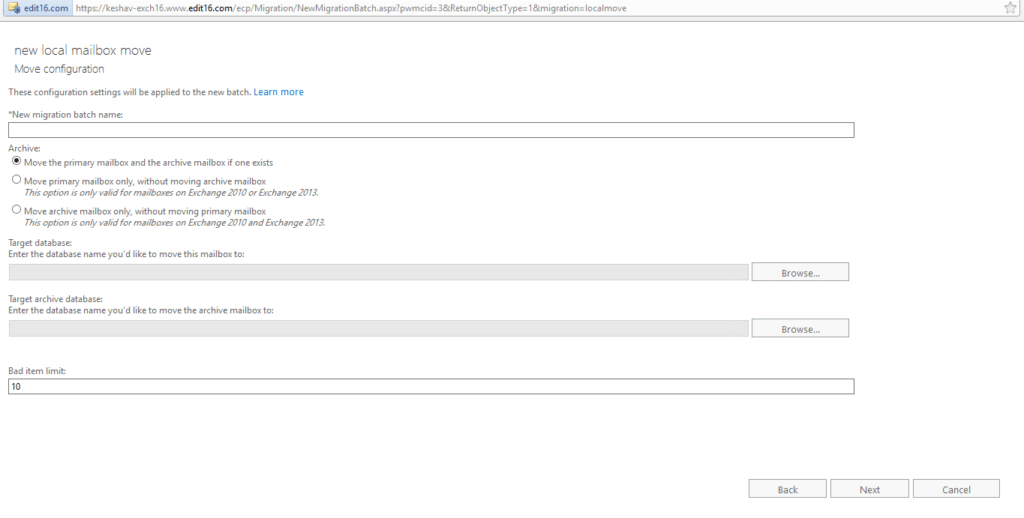
Task: Click the 'Exchange 2010 and Exchange 2013' note
Action: (174, 223)
